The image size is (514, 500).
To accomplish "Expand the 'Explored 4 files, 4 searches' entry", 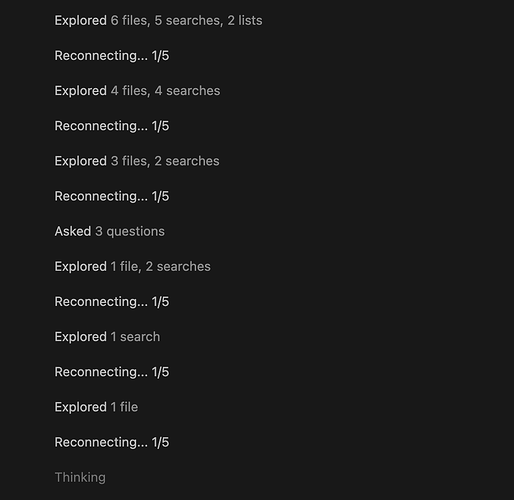I will pyautogui.click(x=137, y=91).
